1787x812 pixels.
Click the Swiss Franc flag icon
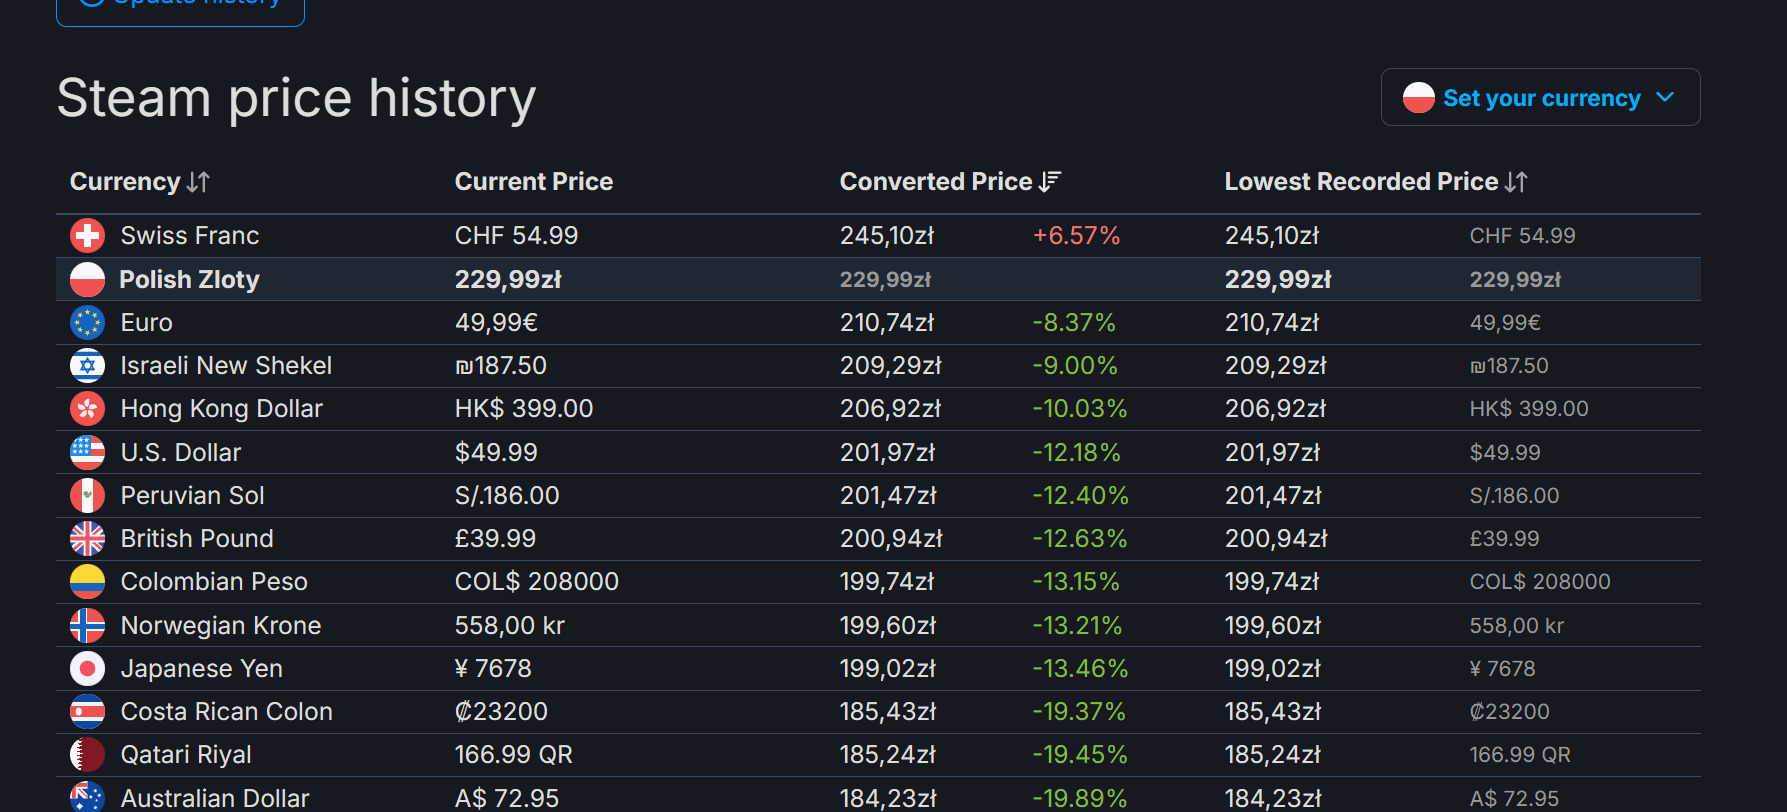pyautogui.click(x=87, y=236)
